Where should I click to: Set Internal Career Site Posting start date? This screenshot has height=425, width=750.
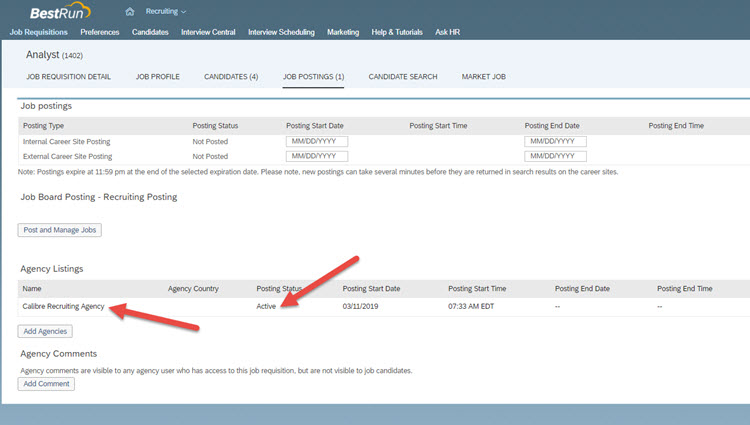tap(317, 142)
